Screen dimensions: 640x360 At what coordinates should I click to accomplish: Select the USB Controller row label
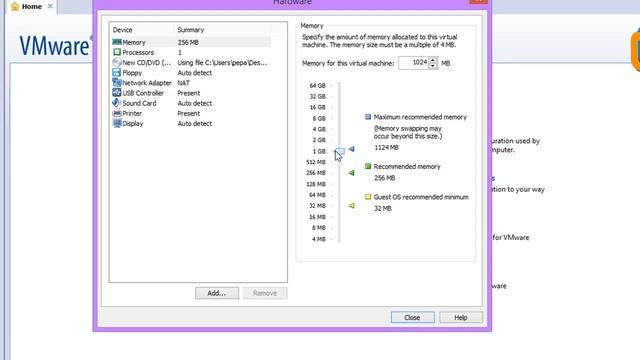click(x=143, y=93)
